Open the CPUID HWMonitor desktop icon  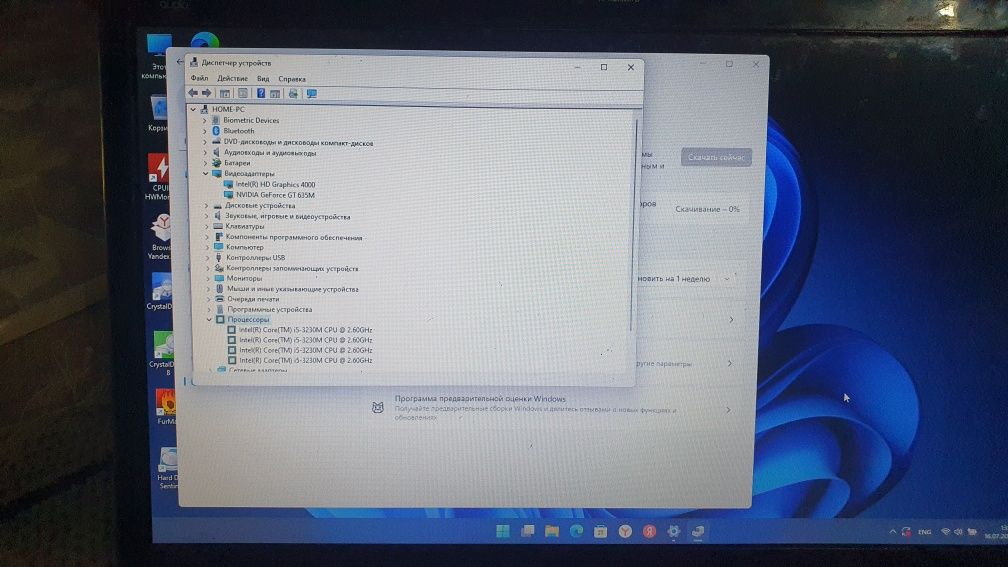(159, 177)
